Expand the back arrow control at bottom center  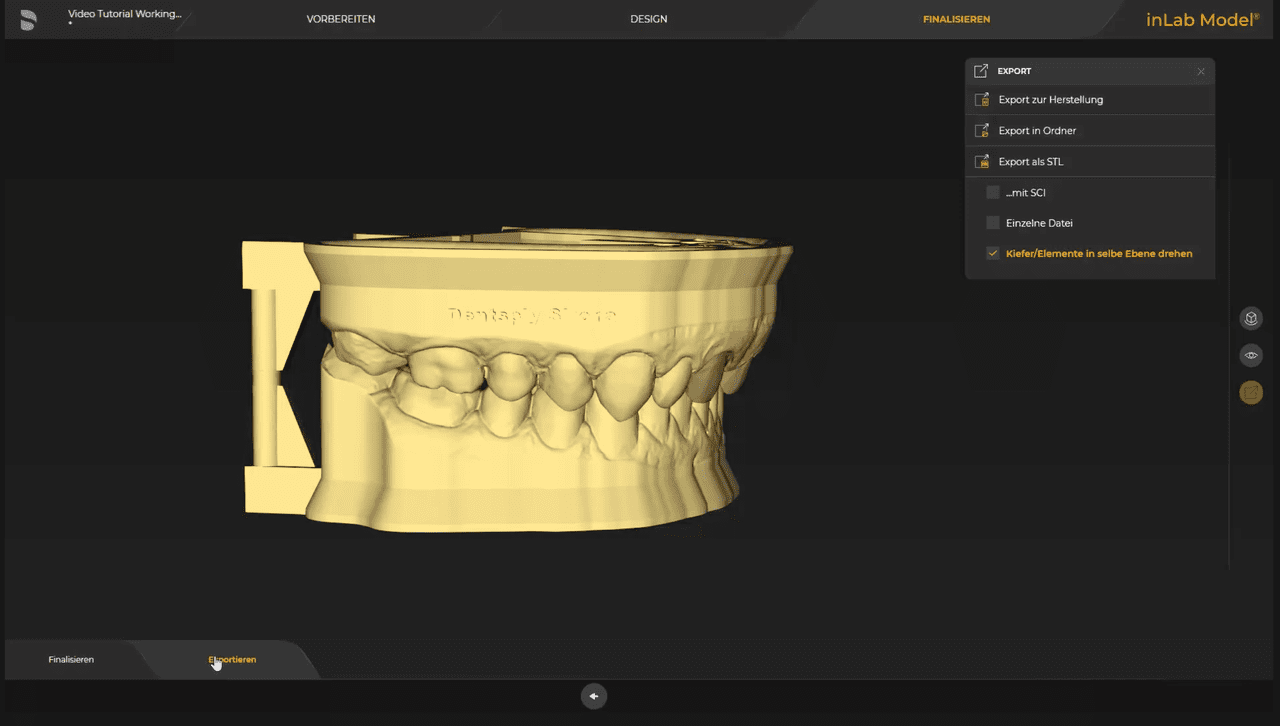click(594, 696)
